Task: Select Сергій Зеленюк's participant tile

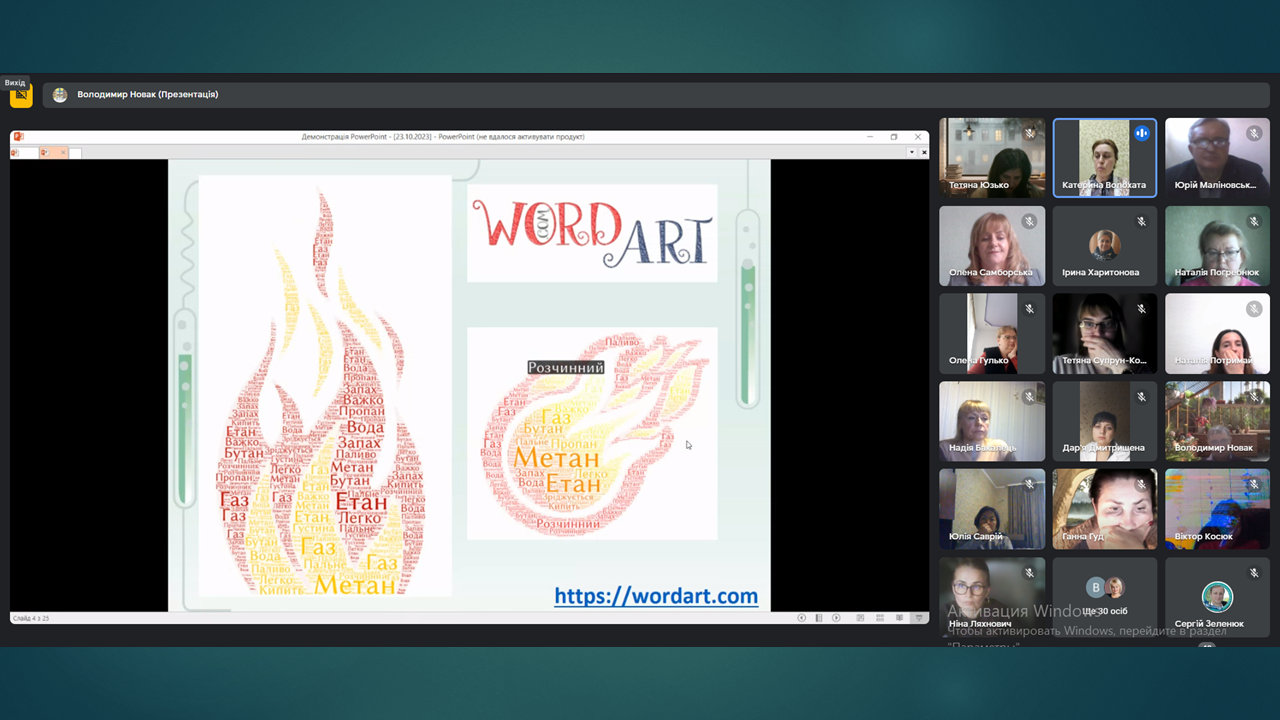Action: pyautogui.click(x=1217, y=598)
